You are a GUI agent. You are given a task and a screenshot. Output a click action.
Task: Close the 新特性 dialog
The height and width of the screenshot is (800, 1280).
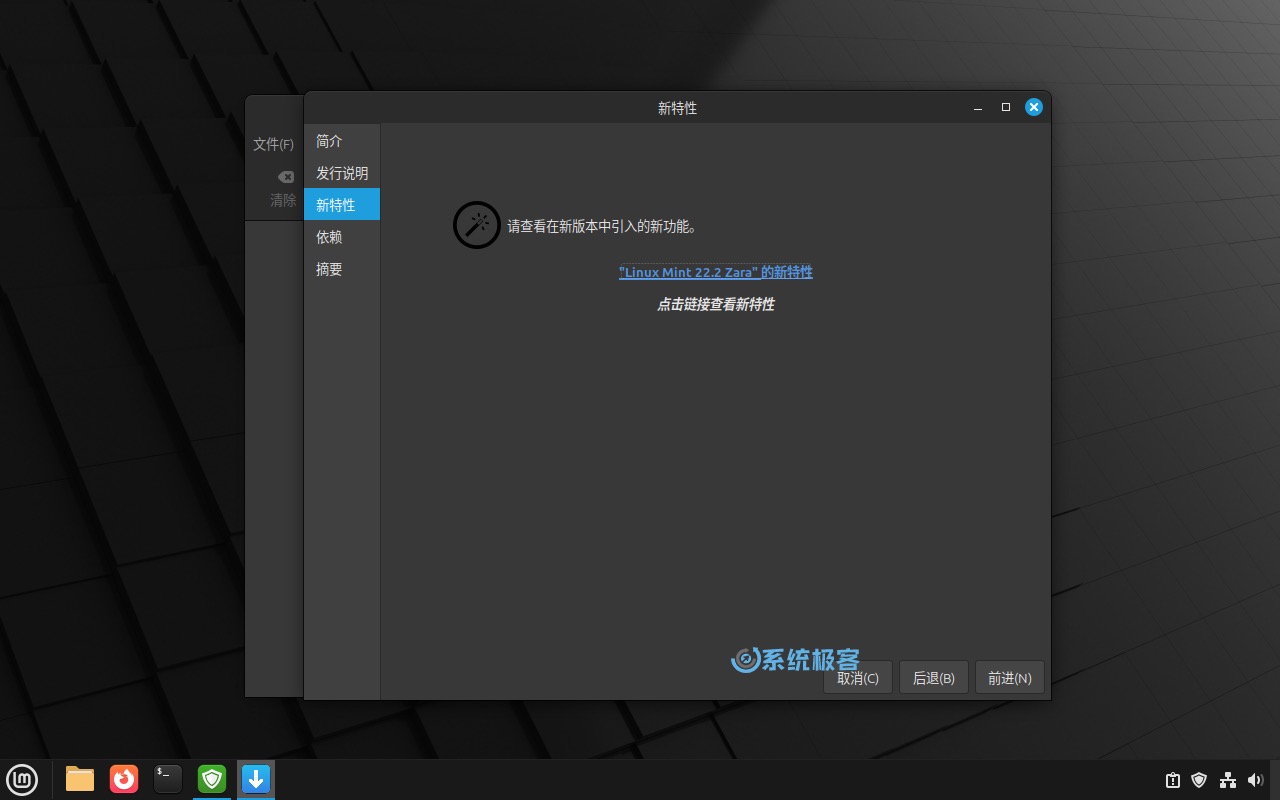click(1034, 107)
